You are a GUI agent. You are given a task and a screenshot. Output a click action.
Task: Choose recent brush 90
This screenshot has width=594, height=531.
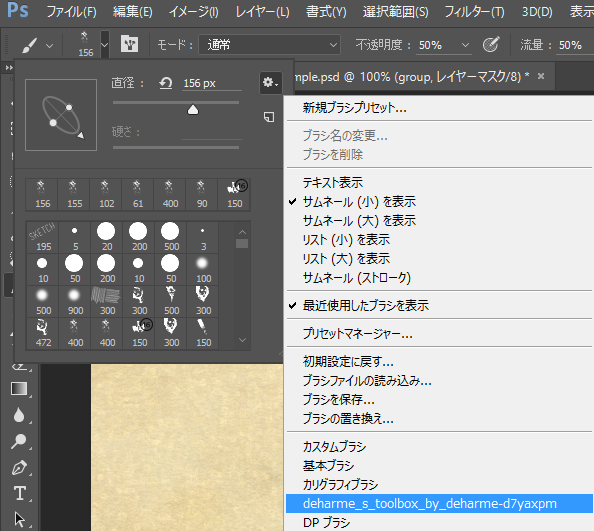[x=202, y=194]
